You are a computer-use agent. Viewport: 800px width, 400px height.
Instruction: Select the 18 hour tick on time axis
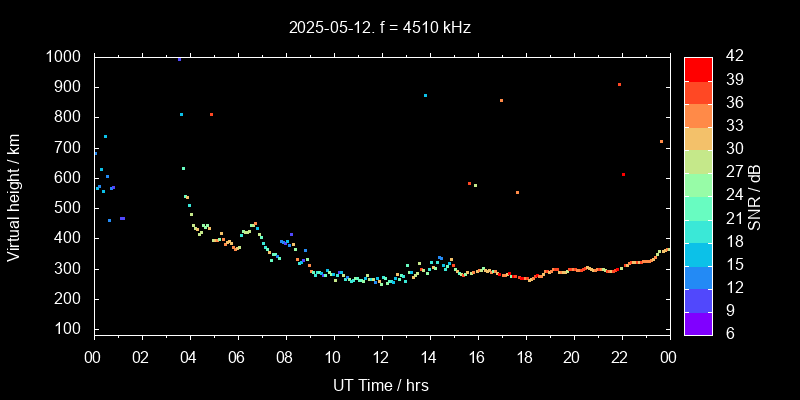[x=525, y=357]
